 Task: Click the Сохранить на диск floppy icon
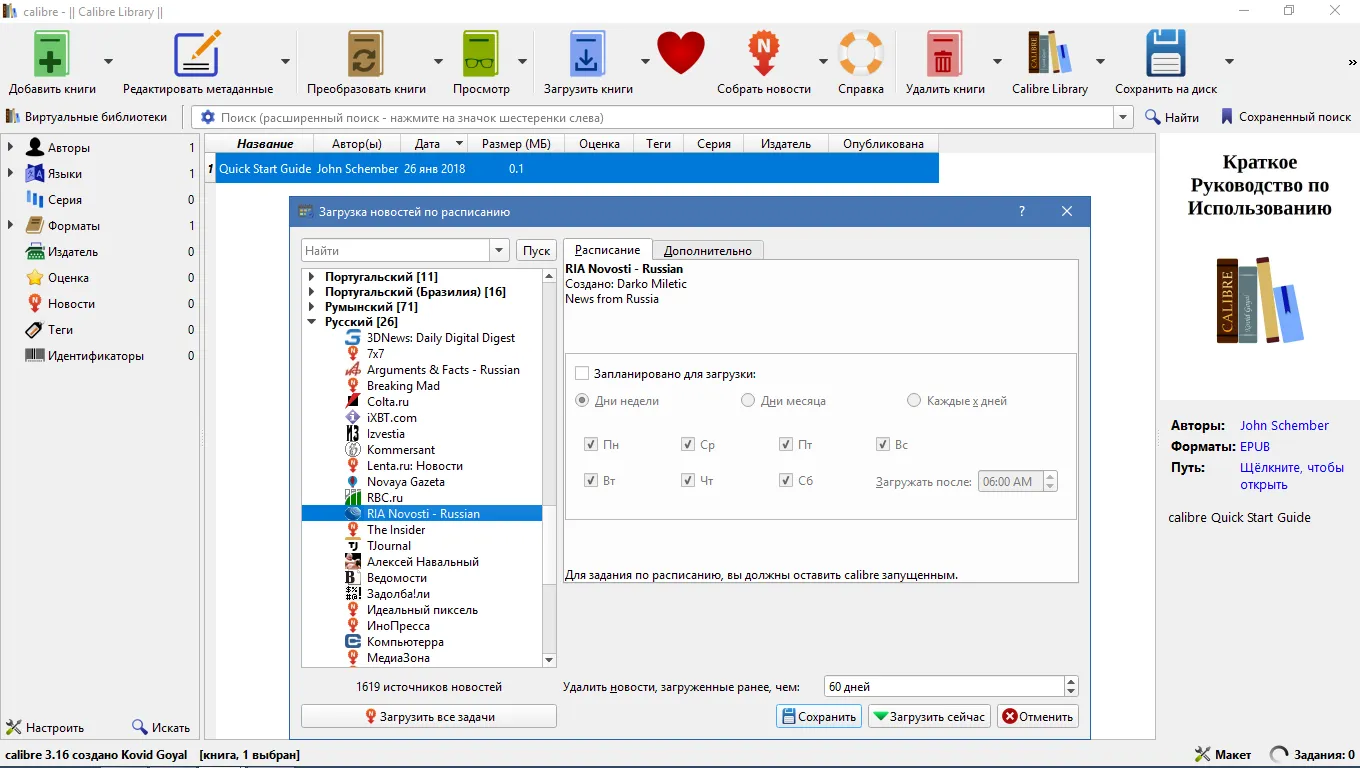click(x=1166, y=52)
